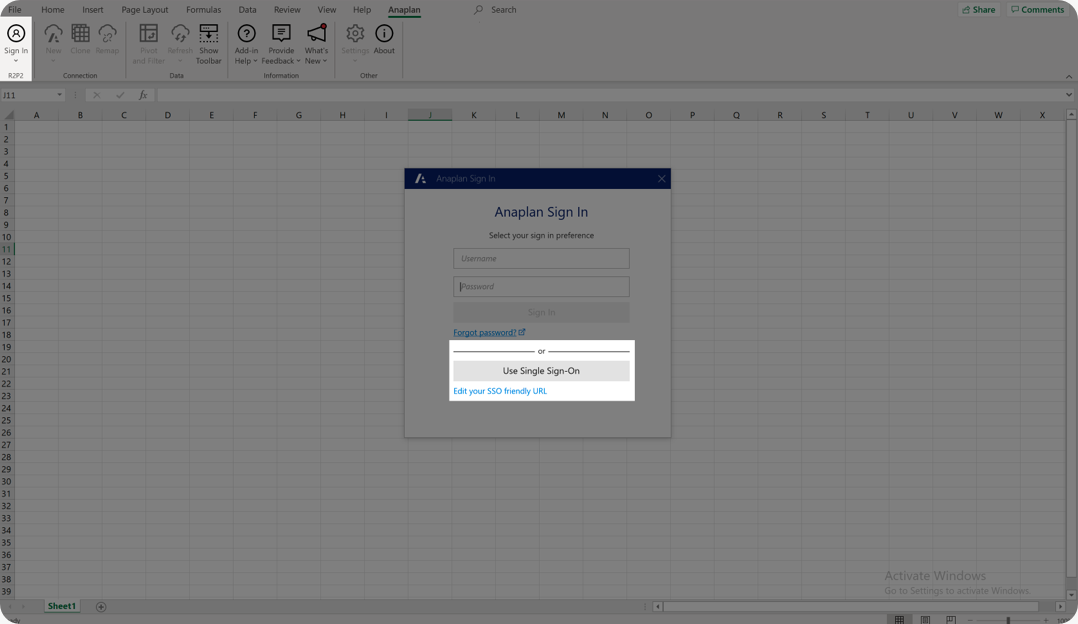Click the Refresh data icon

[x=179, y=34]
